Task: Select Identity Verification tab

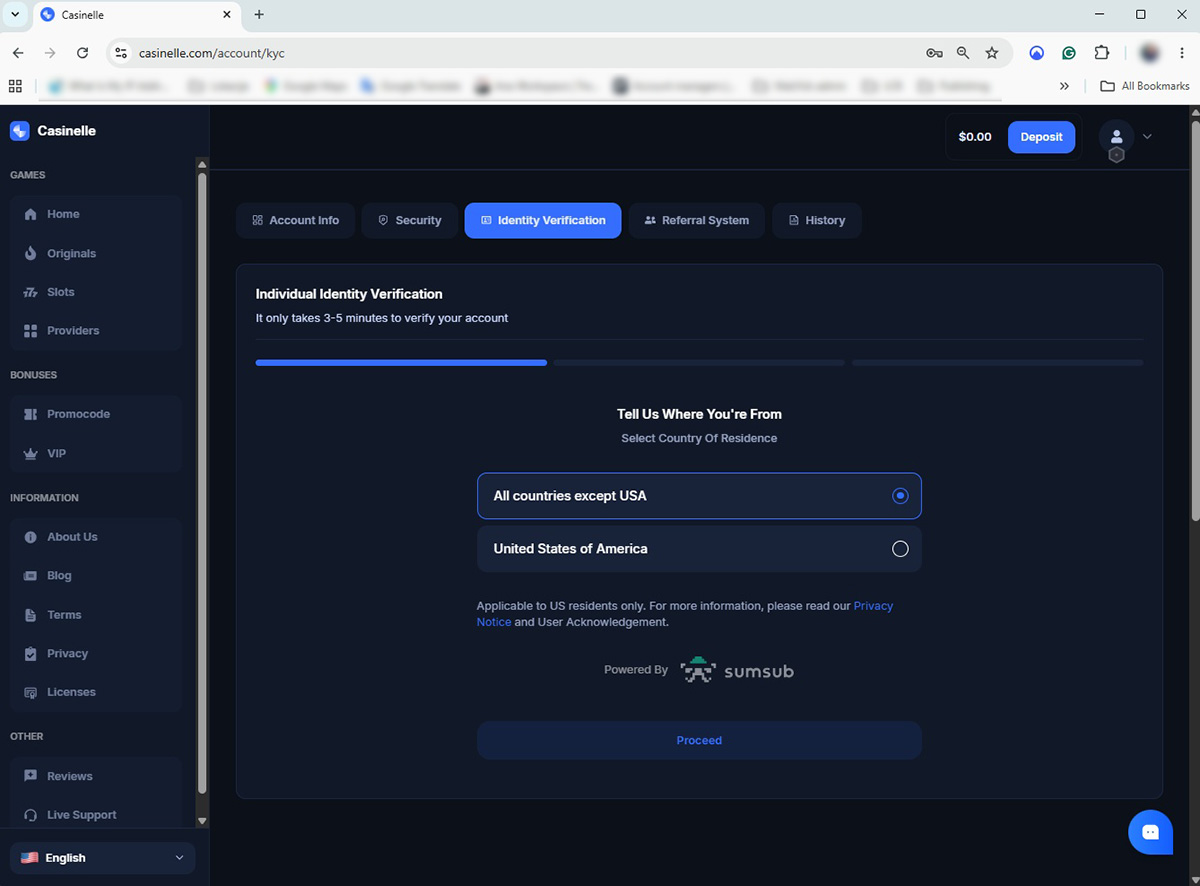Action: click(543, 220)
